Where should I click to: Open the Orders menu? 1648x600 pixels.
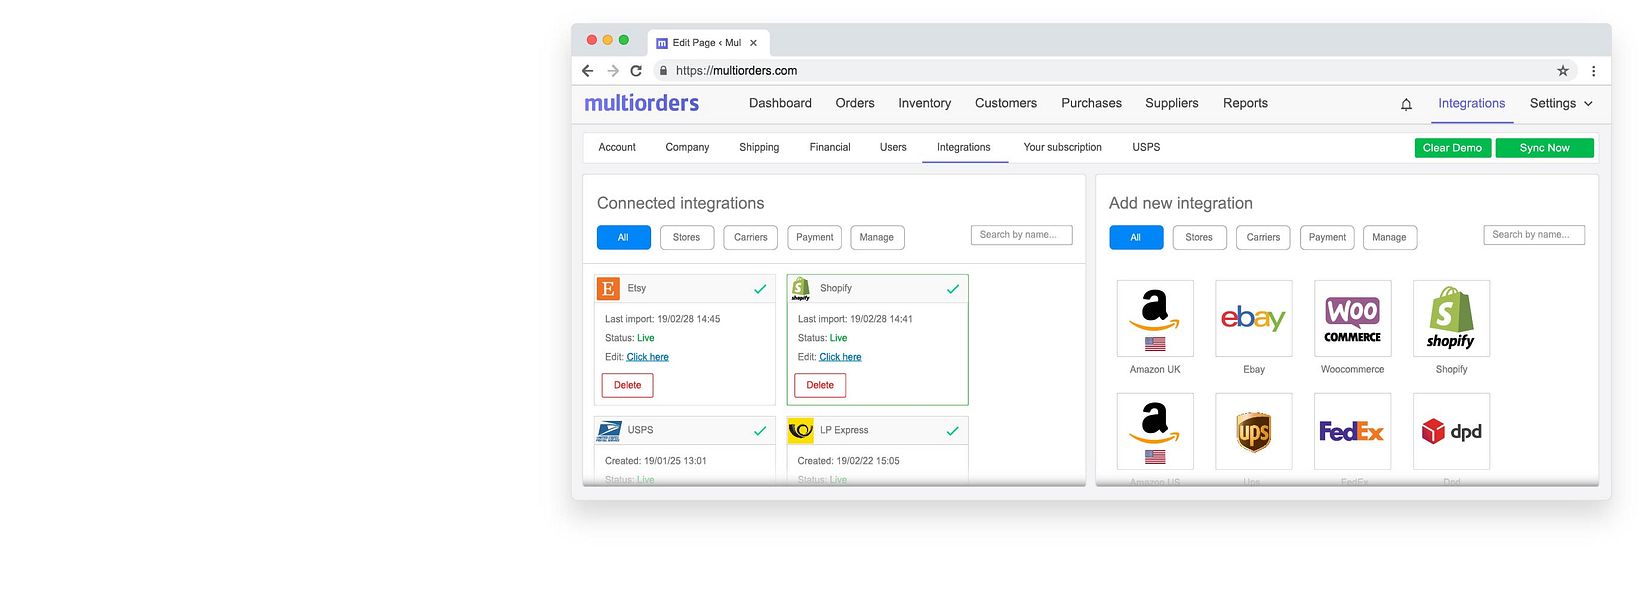(855, 103)
